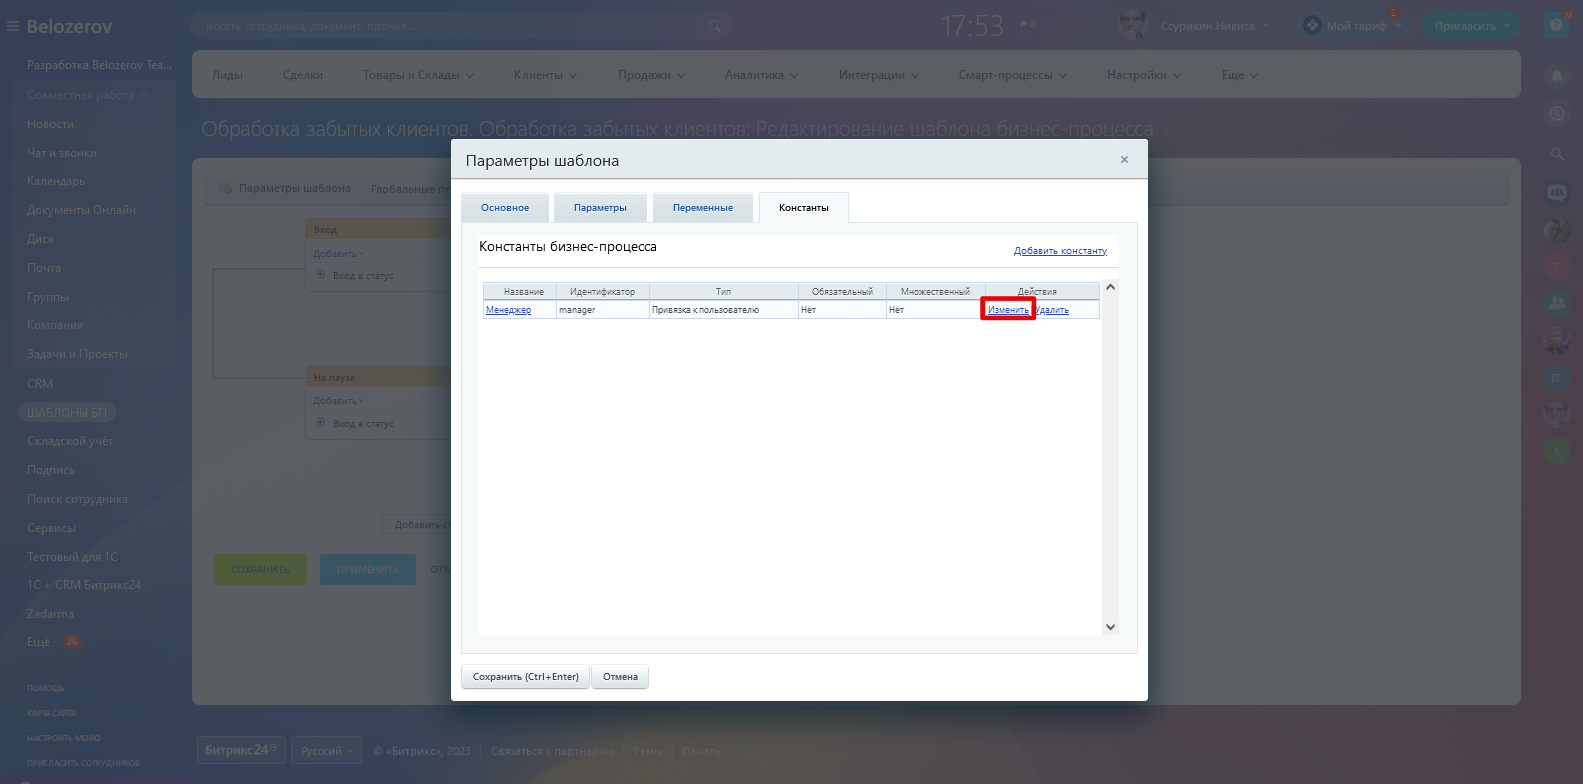Click the Вход в статус icon under На паузе
Viewport: 1583px width, 784px height.
point(322,423)
